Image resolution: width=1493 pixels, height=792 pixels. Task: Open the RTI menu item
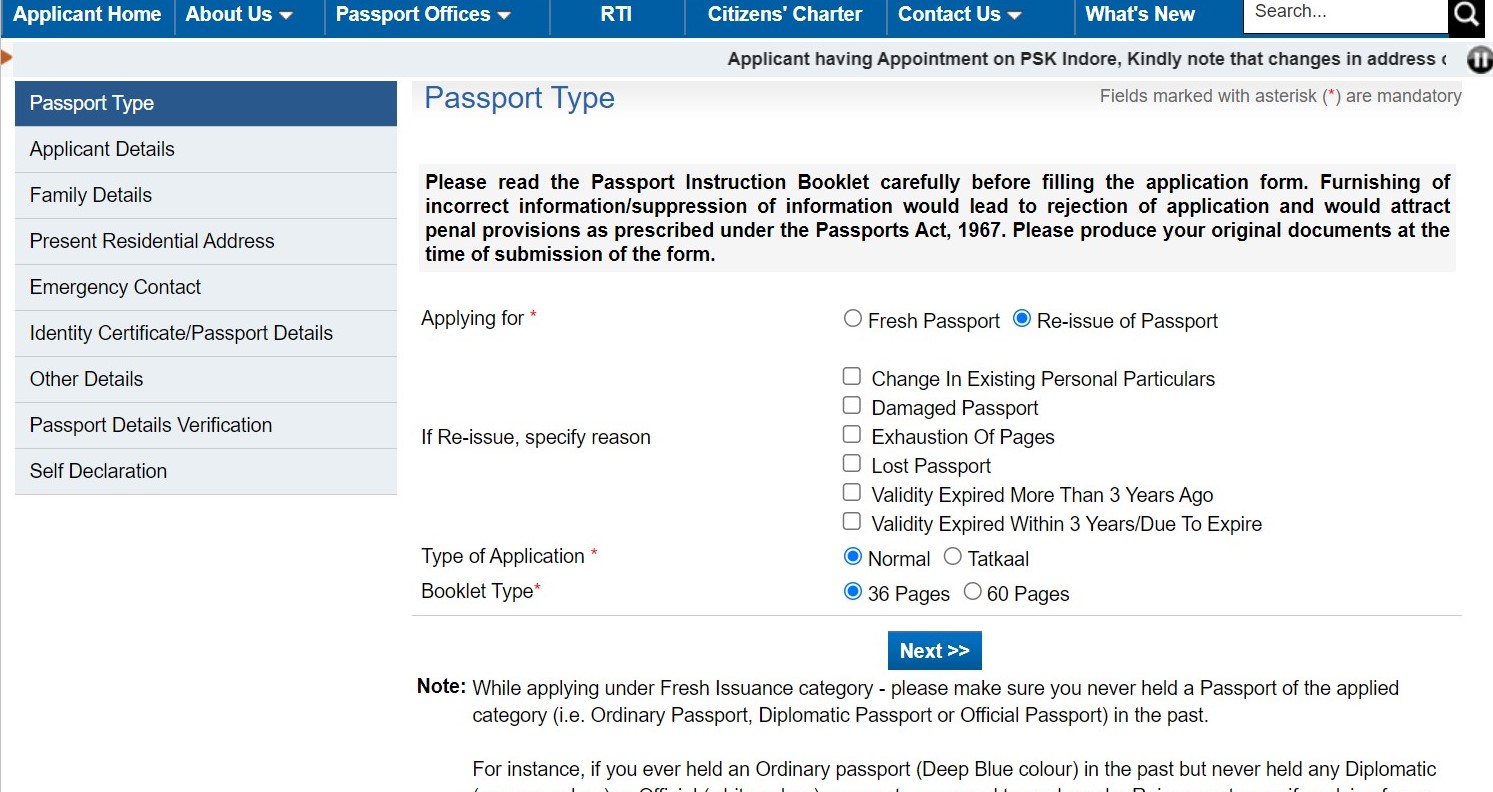(x=616, y=15)
